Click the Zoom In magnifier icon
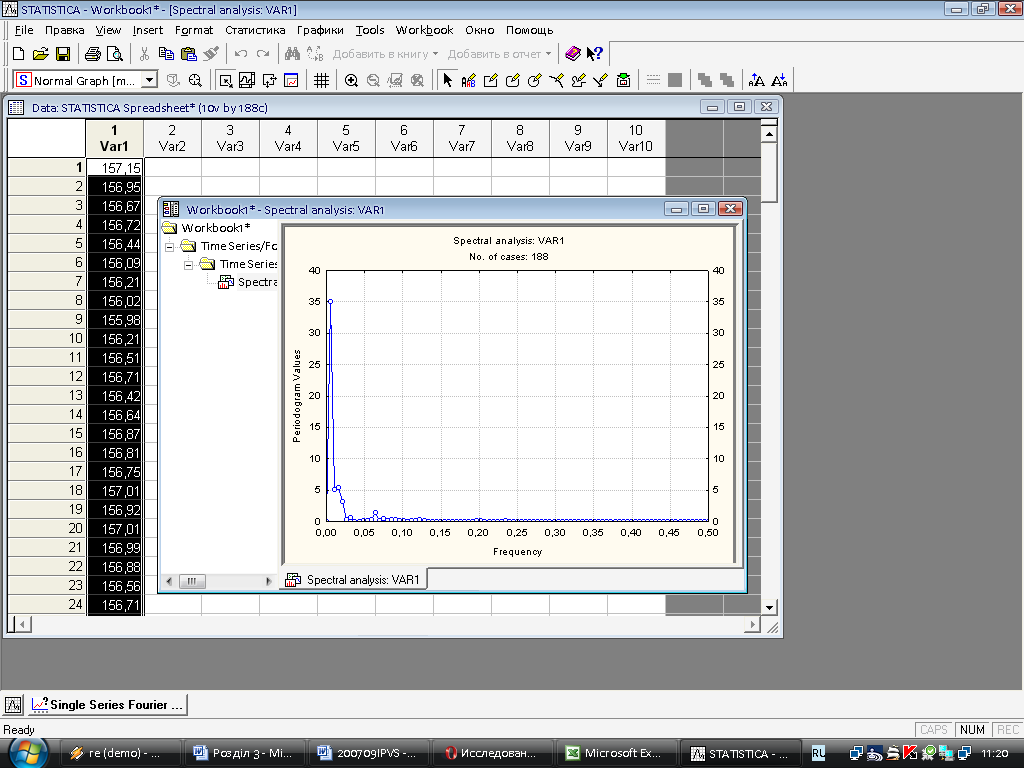 point(351,81)
